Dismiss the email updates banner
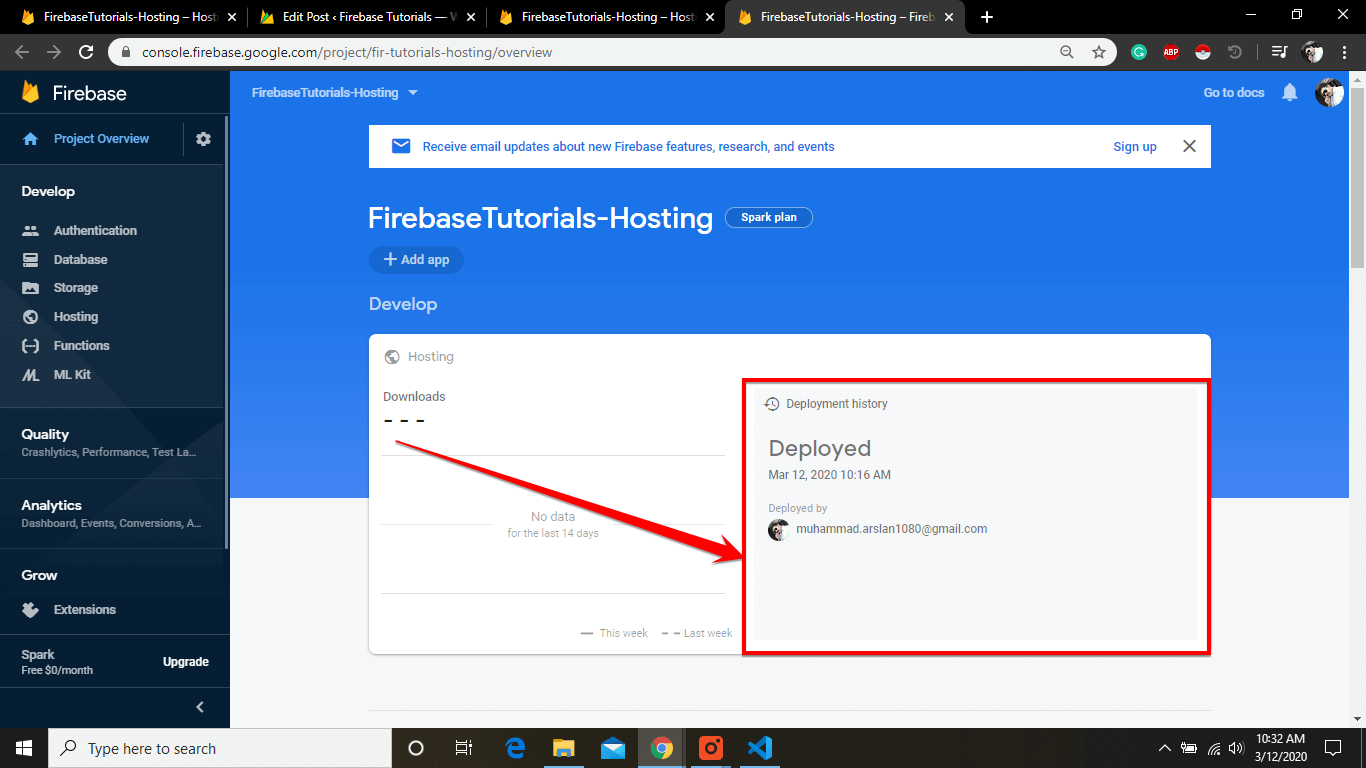Viewport: 1366px width, 768px height. coord(1189,146)
